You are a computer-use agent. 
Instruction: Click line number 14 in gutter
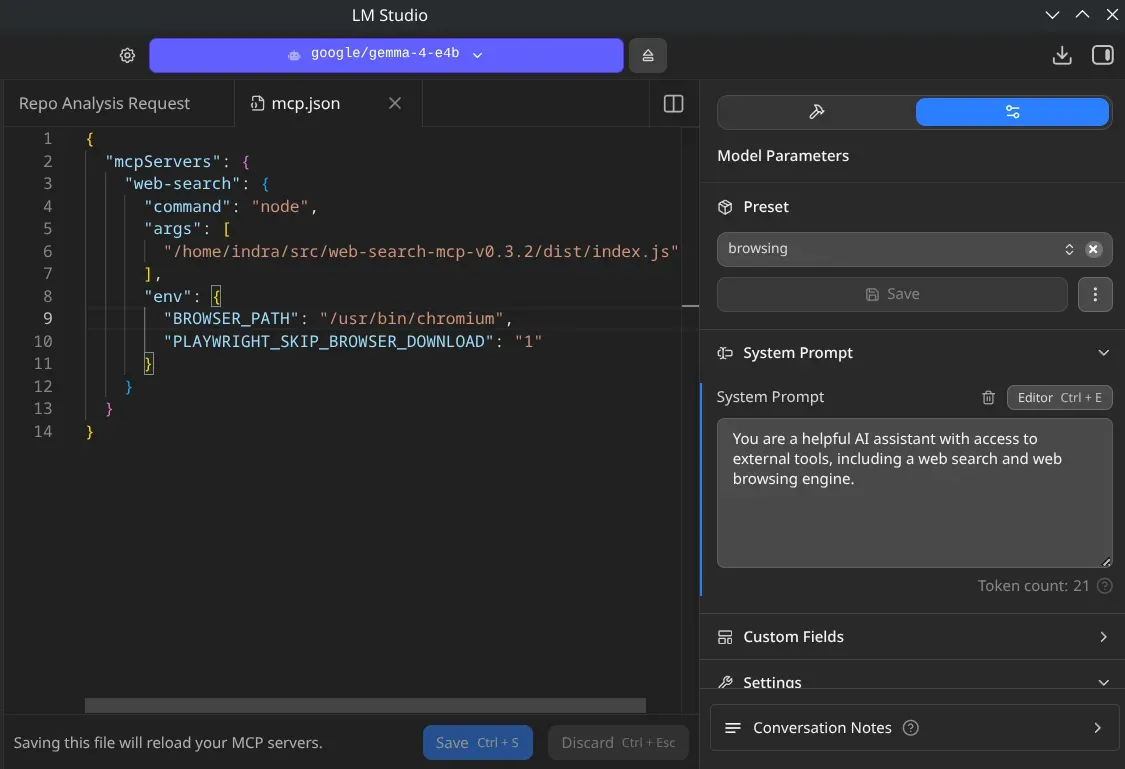coord(43,432)
